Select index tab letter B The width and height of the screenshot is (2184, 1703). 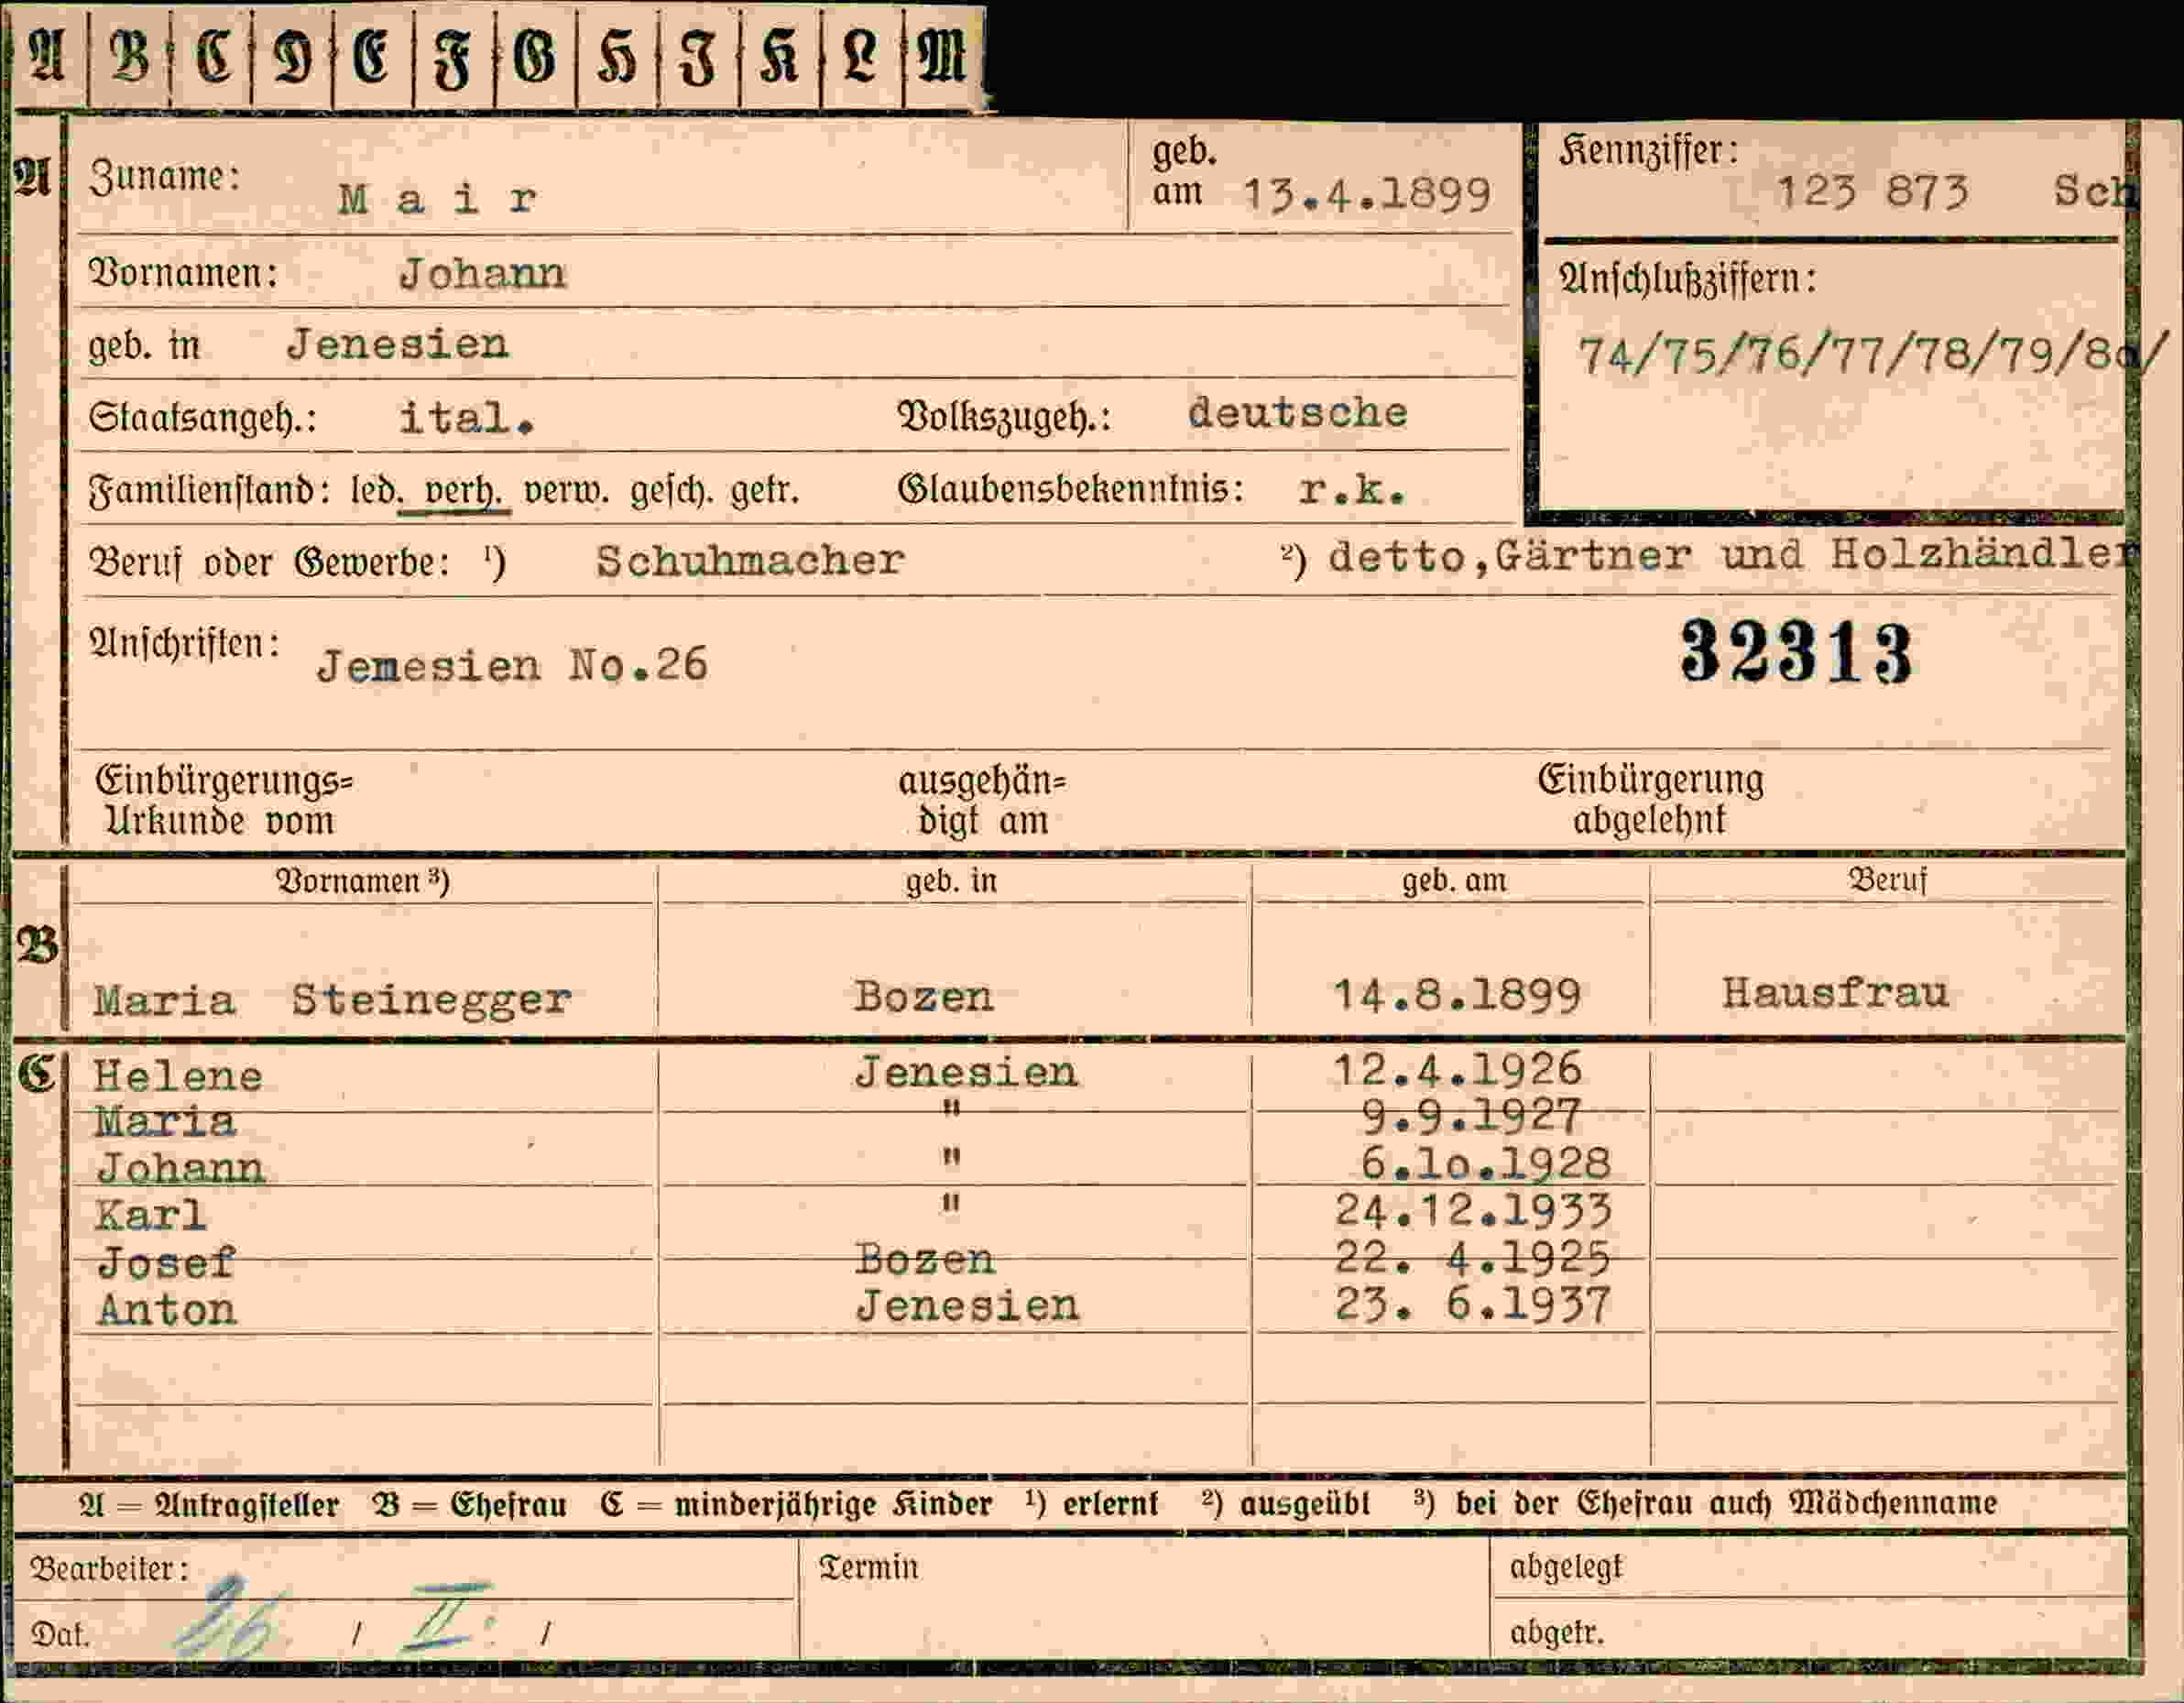click(x=130, y=57)
